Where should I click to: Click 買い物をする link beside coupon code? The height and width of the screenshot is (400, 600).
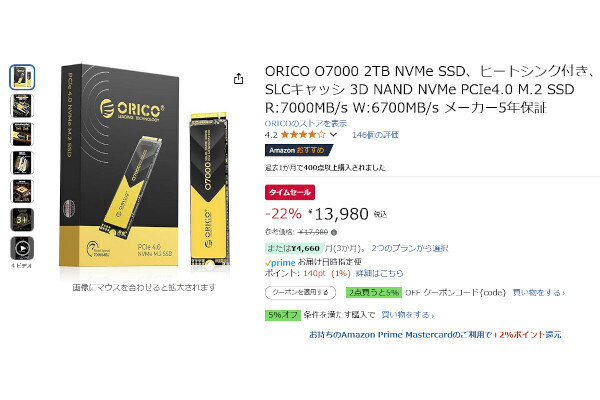tap(539, 293)
